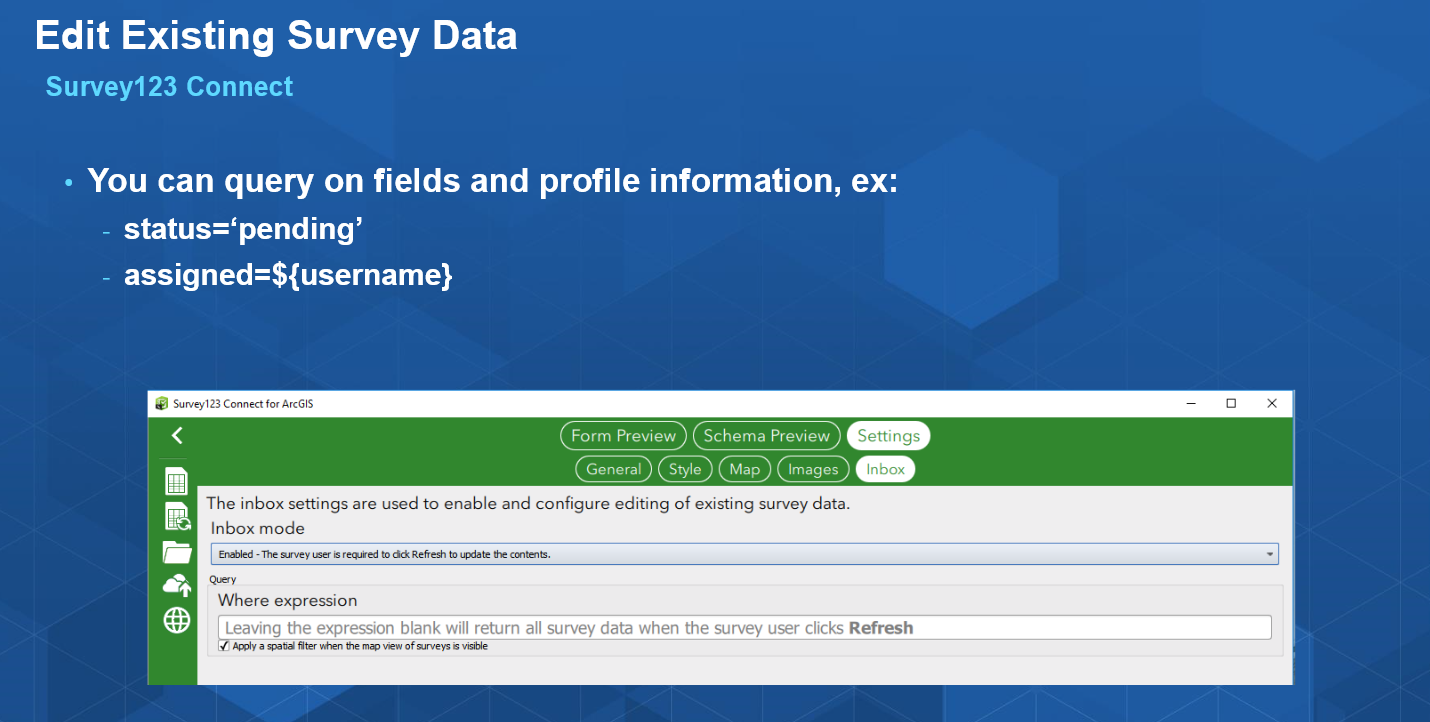Click 'You can query on fields' bullet text
The height and width of the screenshot is (722, 1430).
[x=492, y=181]
